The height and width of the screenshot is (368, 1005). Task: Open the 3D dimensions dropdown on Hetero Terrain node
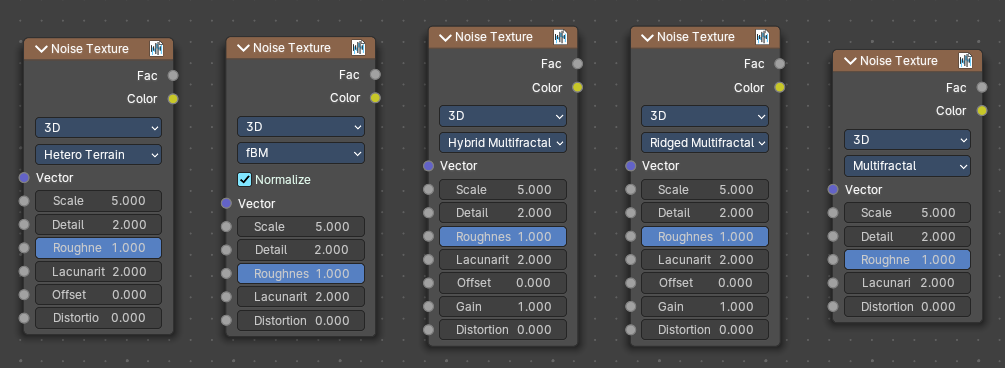(x=99, y=128)
